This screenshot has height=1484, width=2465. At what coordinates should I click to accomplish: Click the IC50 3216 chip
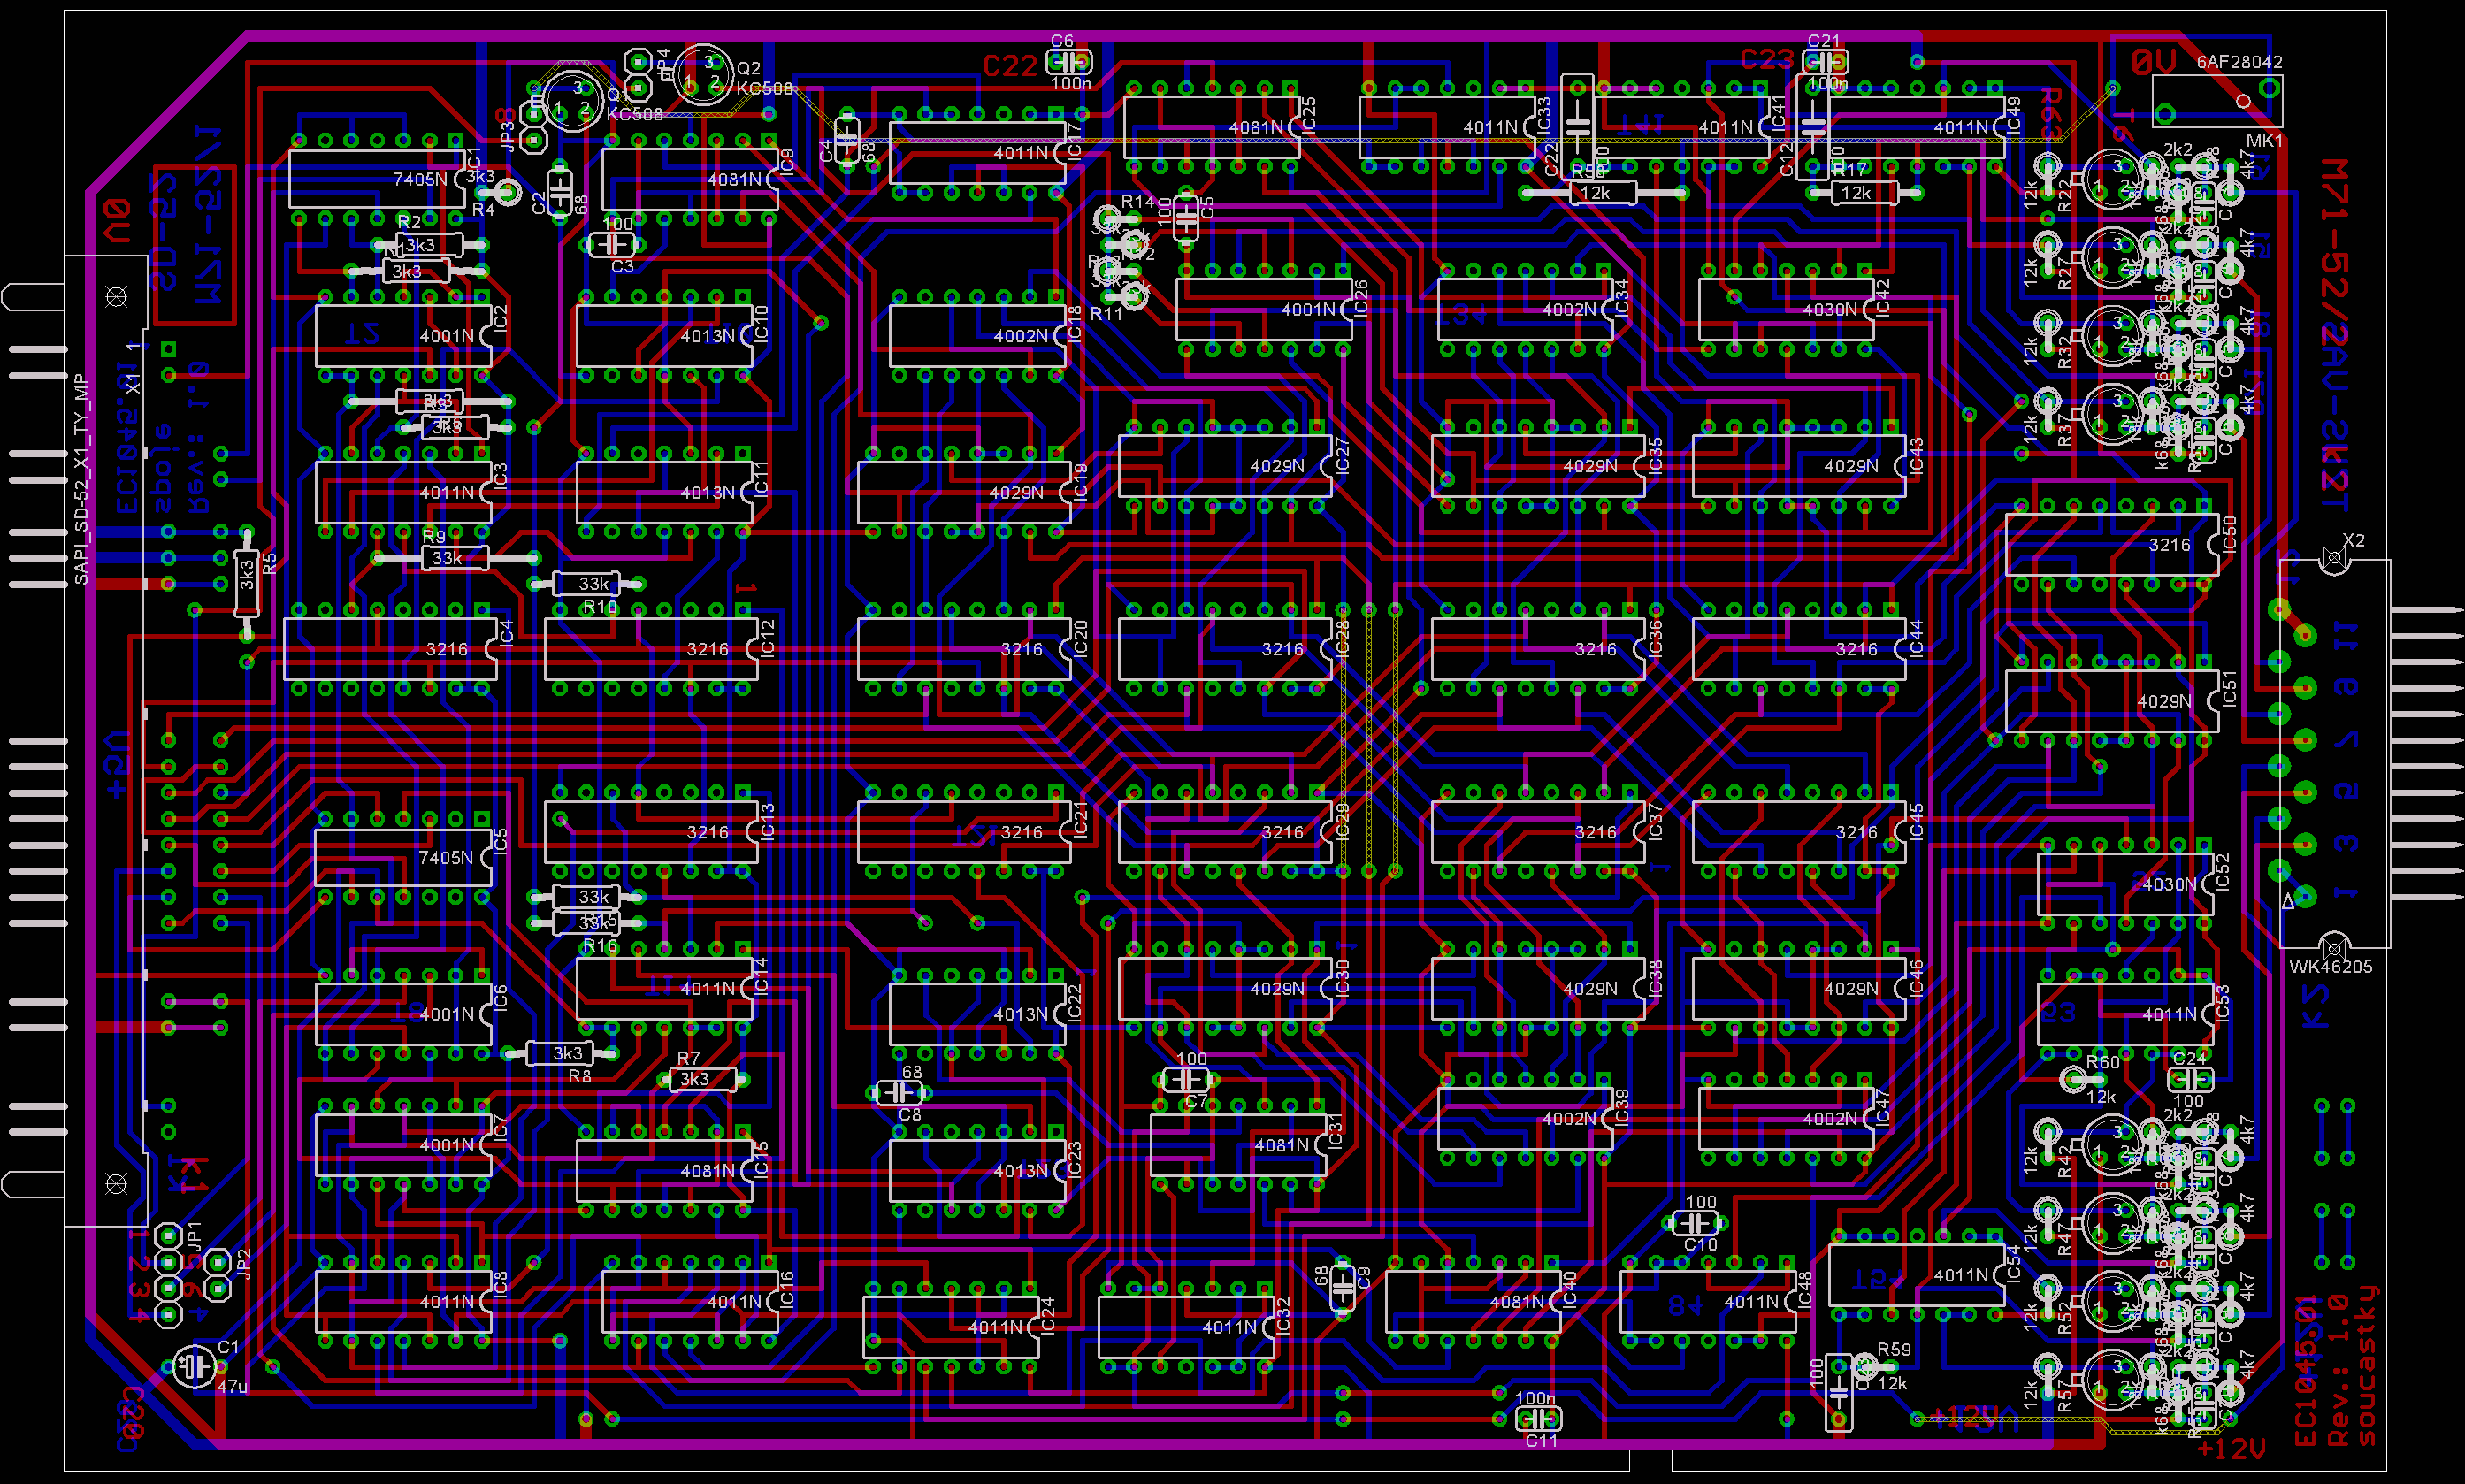[x=2112, y=545]
